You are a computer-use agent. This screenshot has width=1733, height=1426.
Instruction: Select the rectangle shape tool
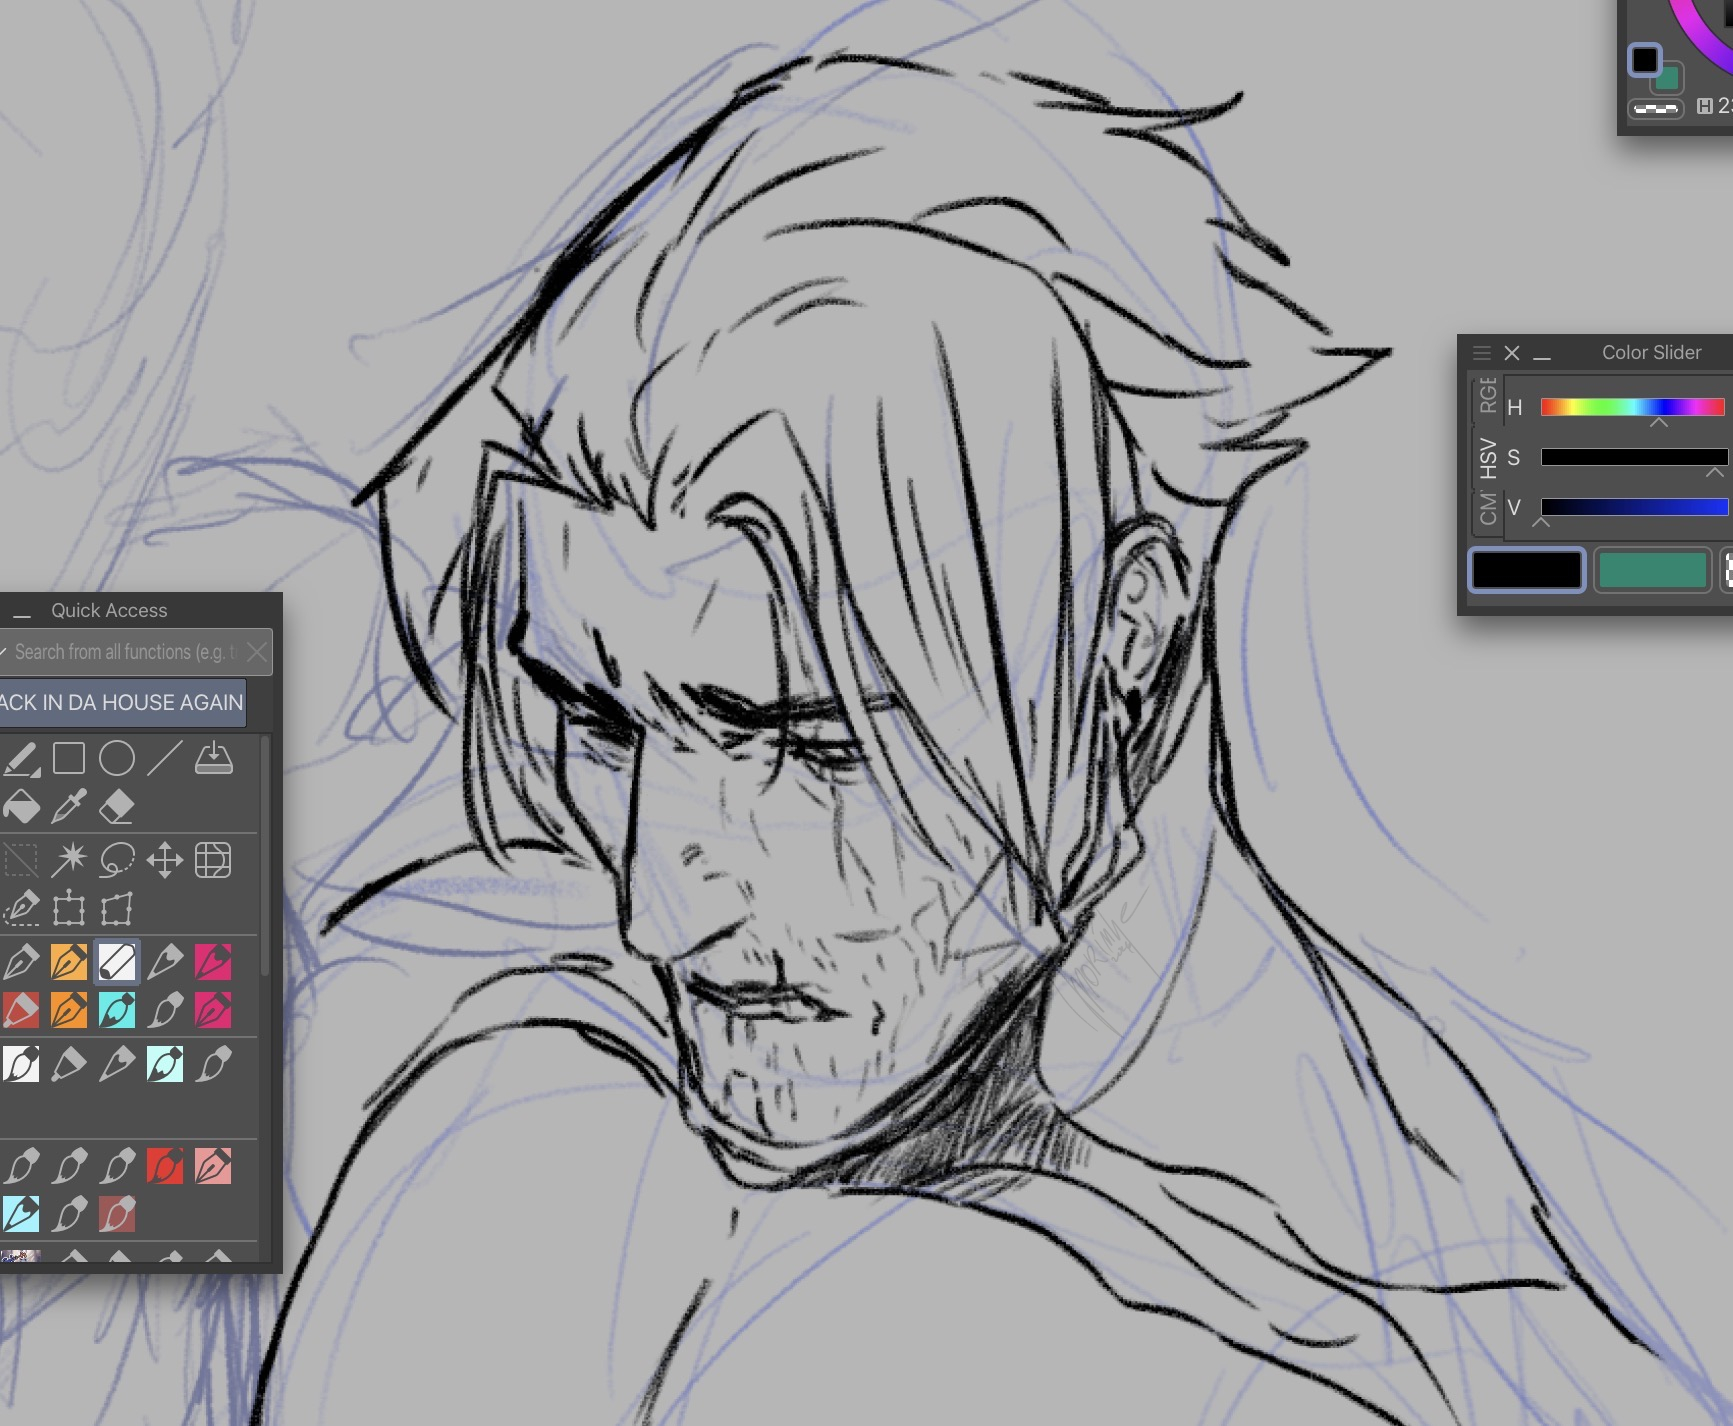coord(69,759)
